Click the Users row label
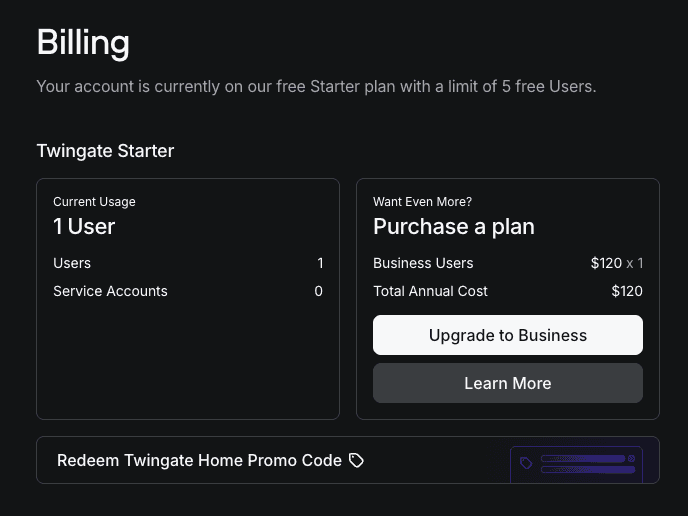Viewport: 688px width, 516px height. 72,263
